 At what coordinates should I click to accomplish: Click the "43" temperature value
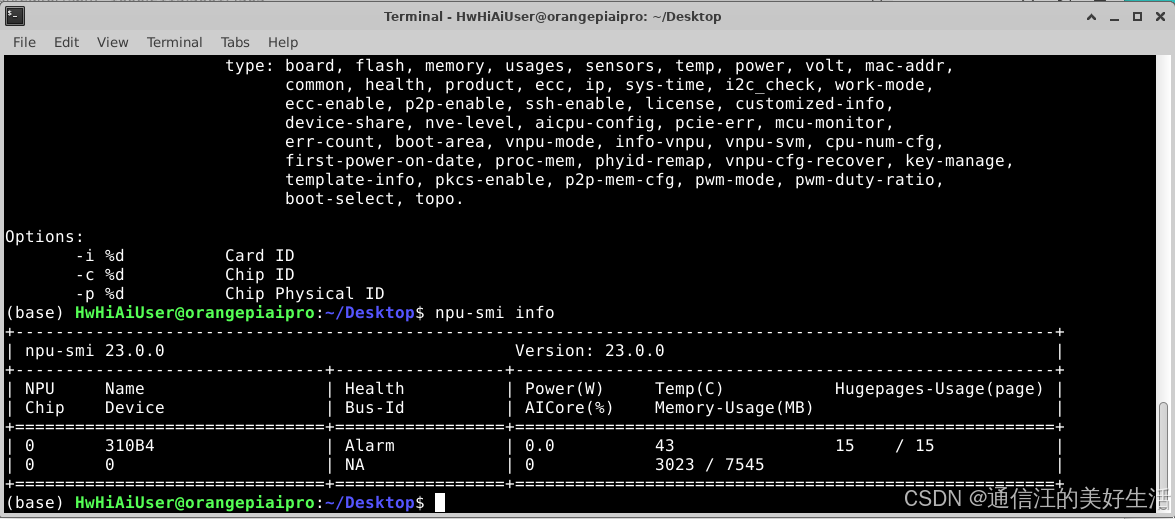pos(665,446)
